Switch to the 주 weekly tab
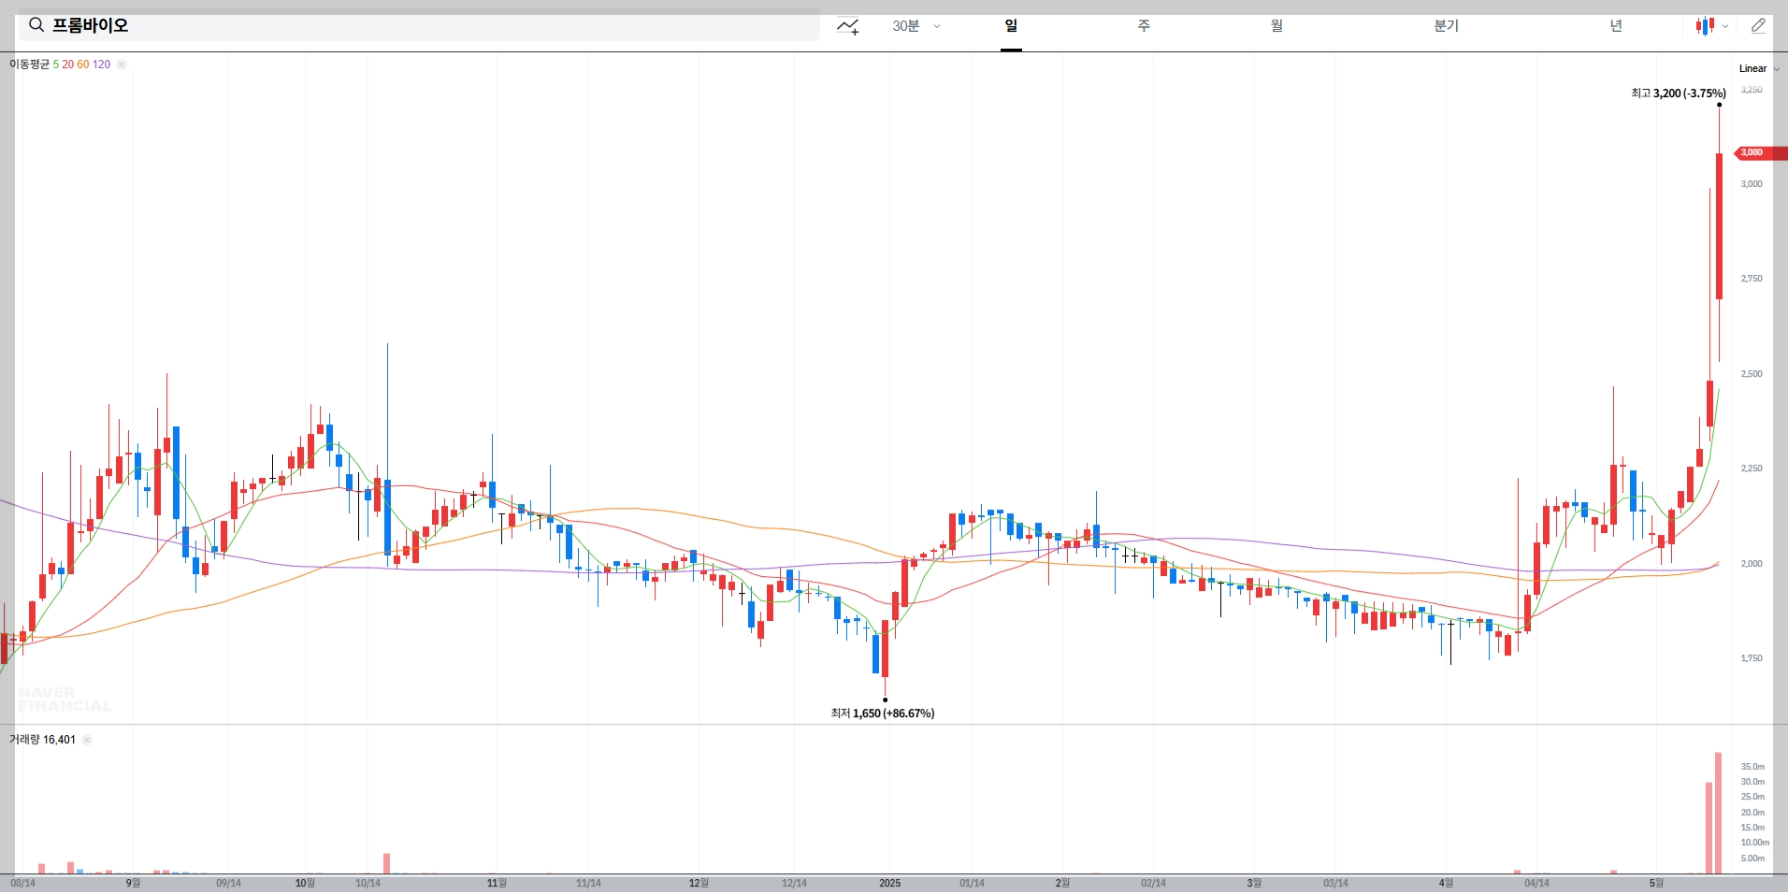Image resolution: width=1788 pixels, height=892 pixels. tap(1144, 26)
